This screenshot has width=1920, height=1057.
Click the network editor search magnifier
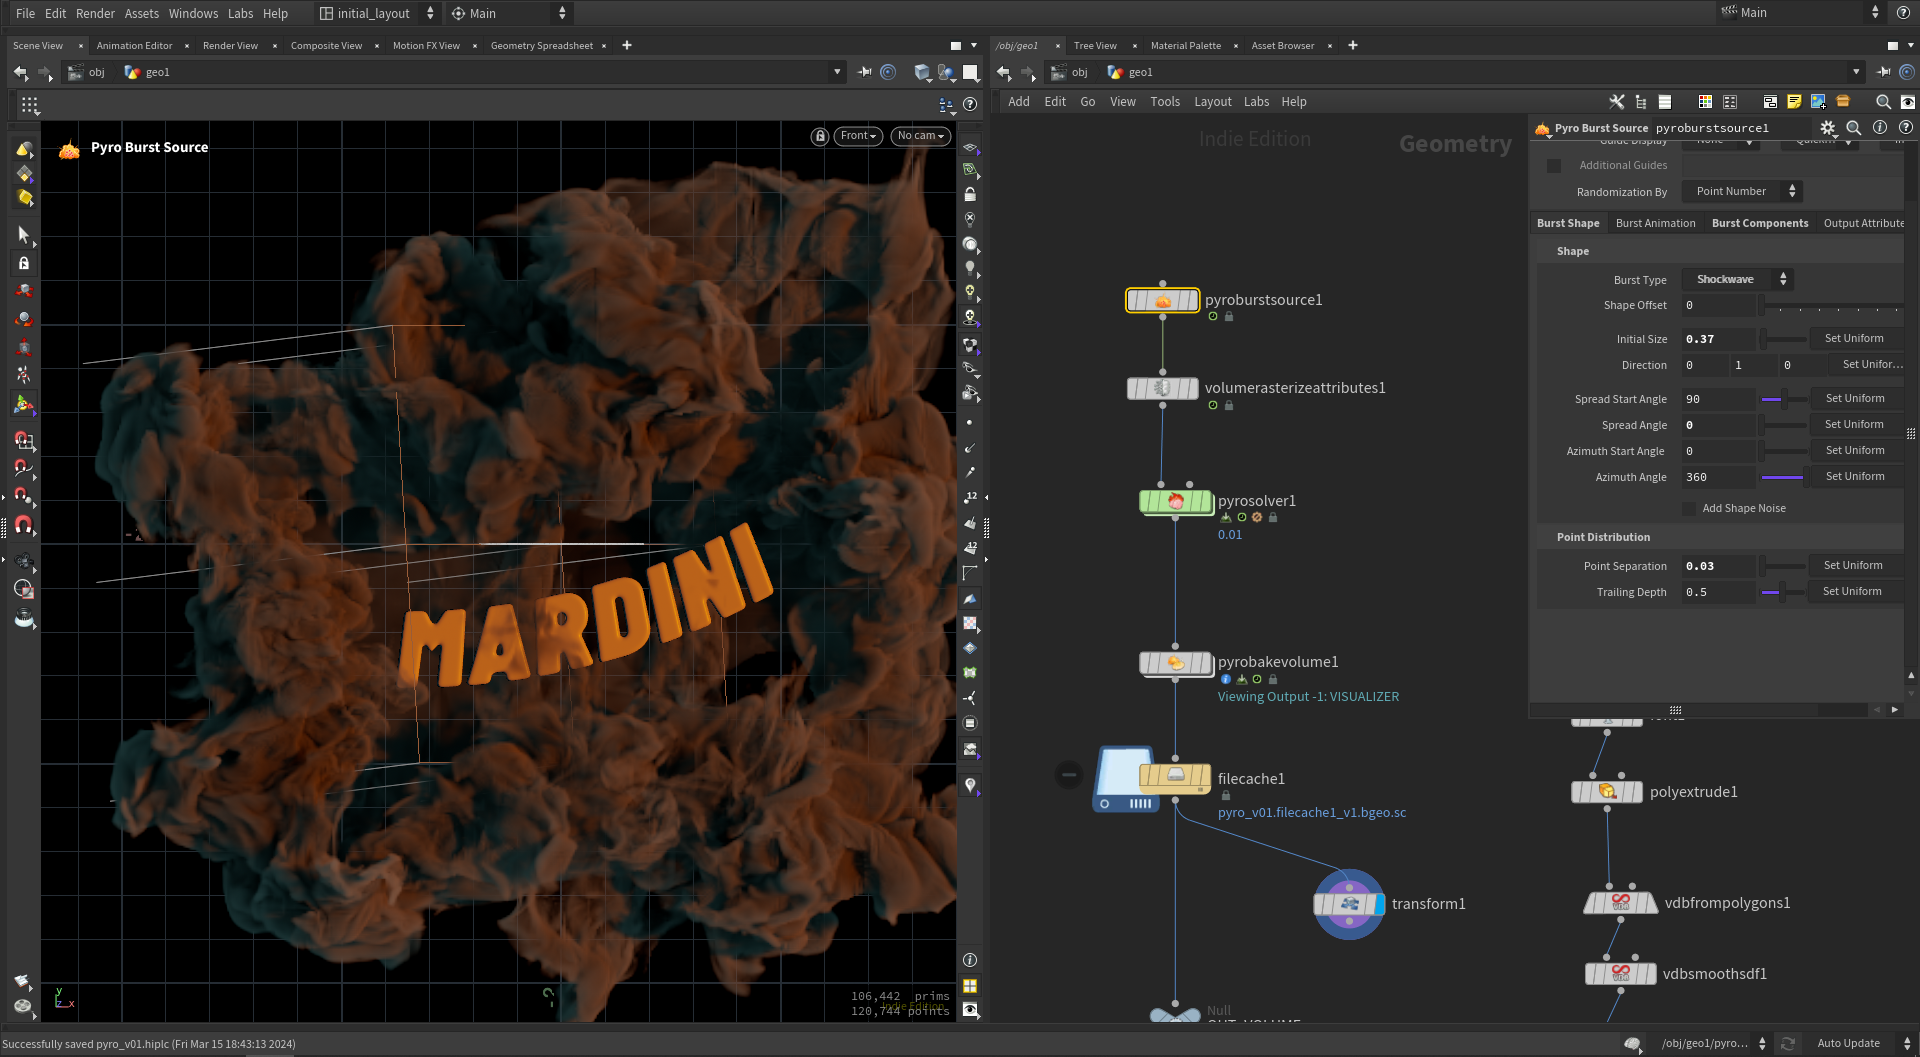pyautogui.click(x=1883, y=102)
